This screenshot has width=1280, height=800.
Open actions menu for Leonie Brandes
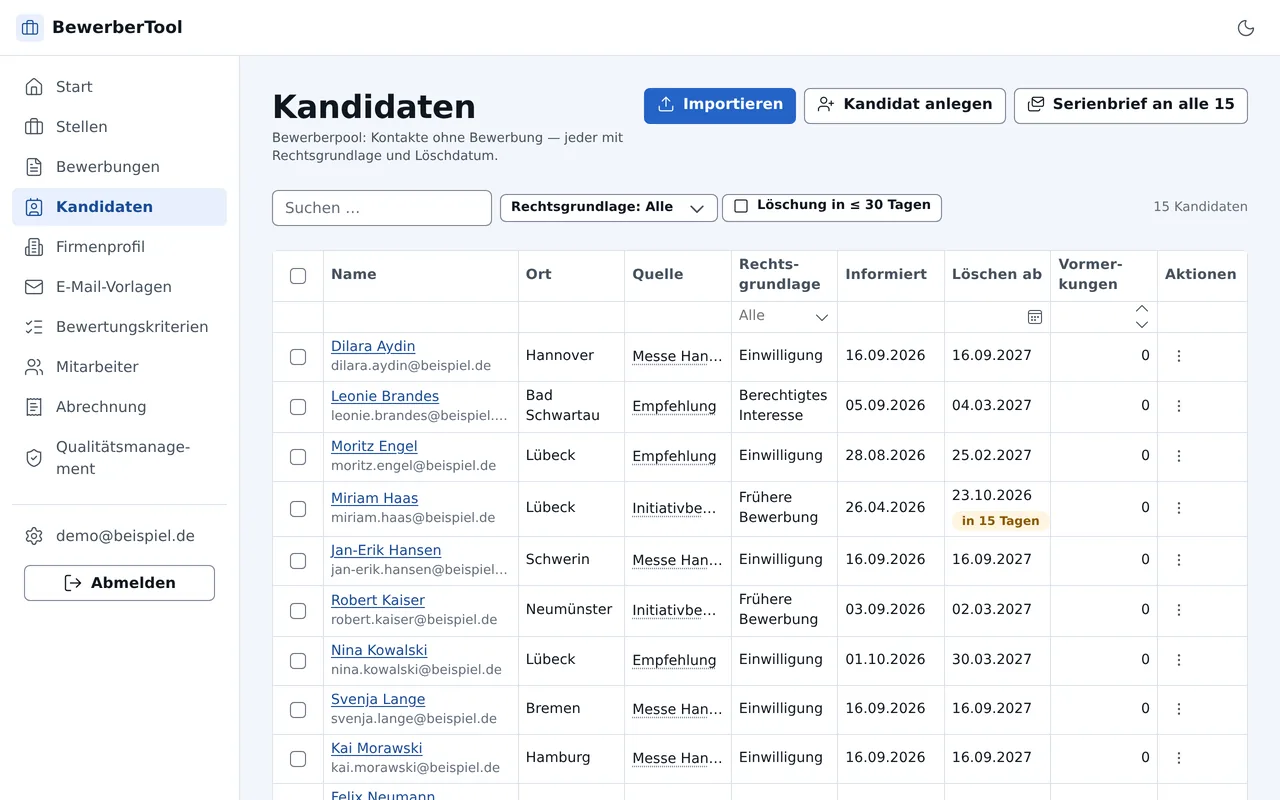1179,406
